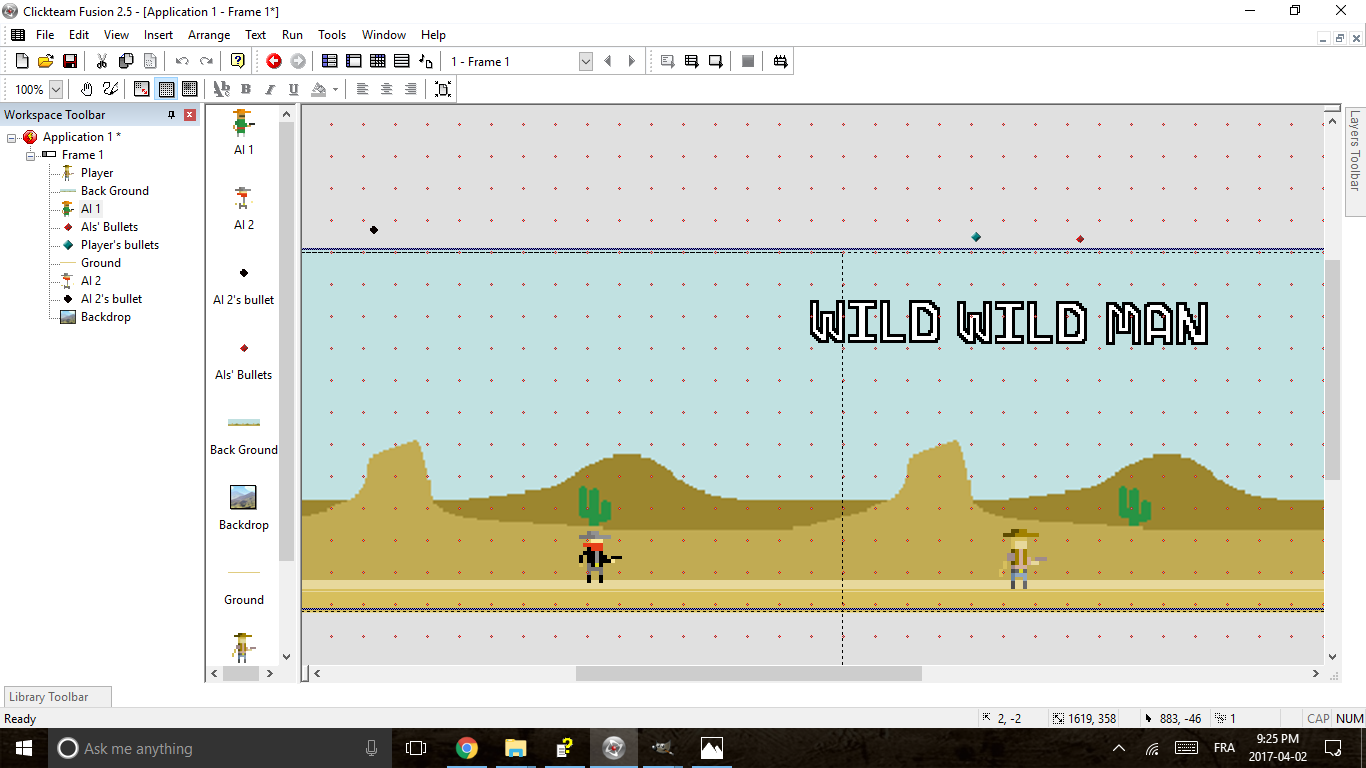Collapse the Frame 1 tree node
The image size is (1366, 768).
coord(30,155)
